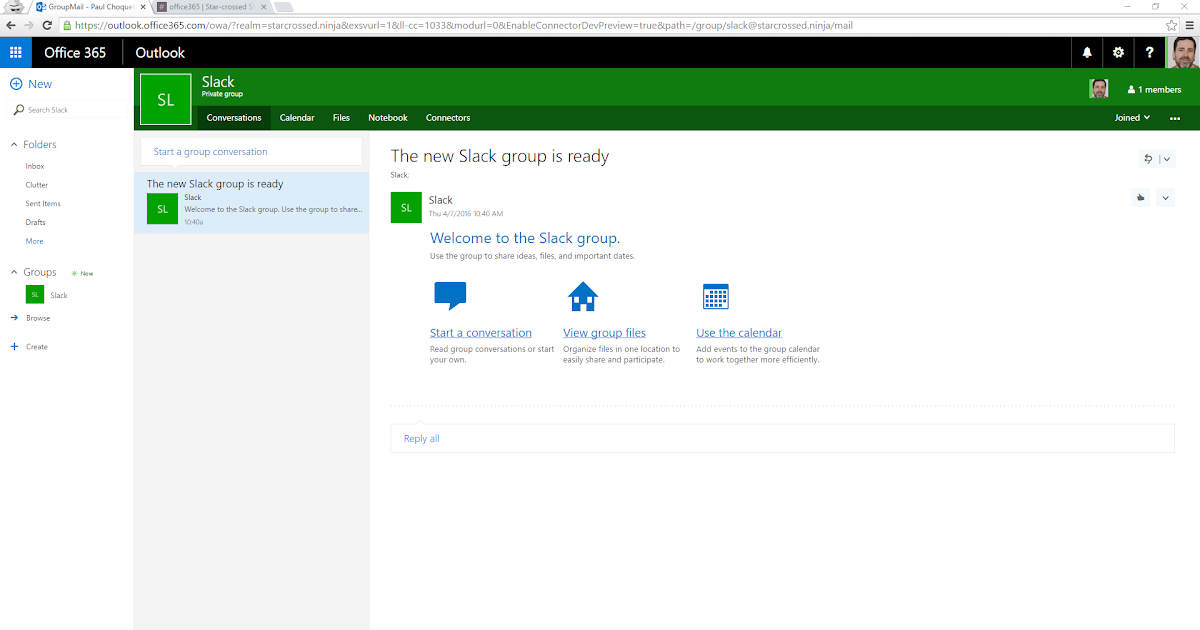1200x630 pixels.
Task: Open the Use the calendar link
Action: (x=739, y=333)
